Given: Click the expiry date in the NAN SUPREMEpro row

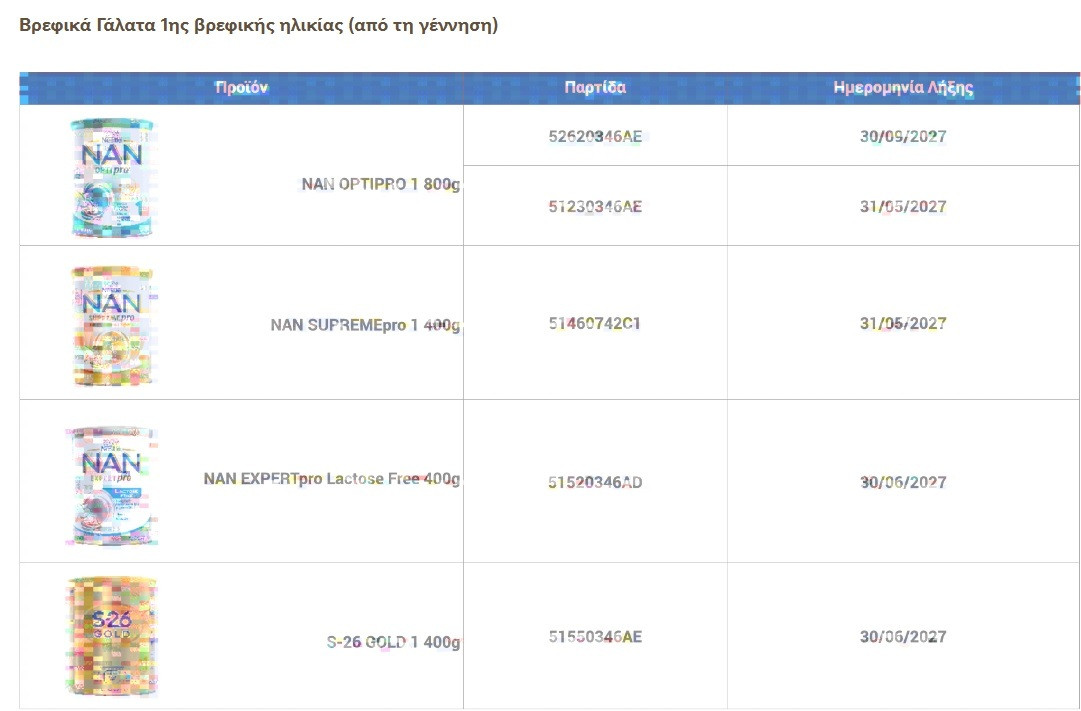Looking at the screenshot, I should click(x=903, y=324).
